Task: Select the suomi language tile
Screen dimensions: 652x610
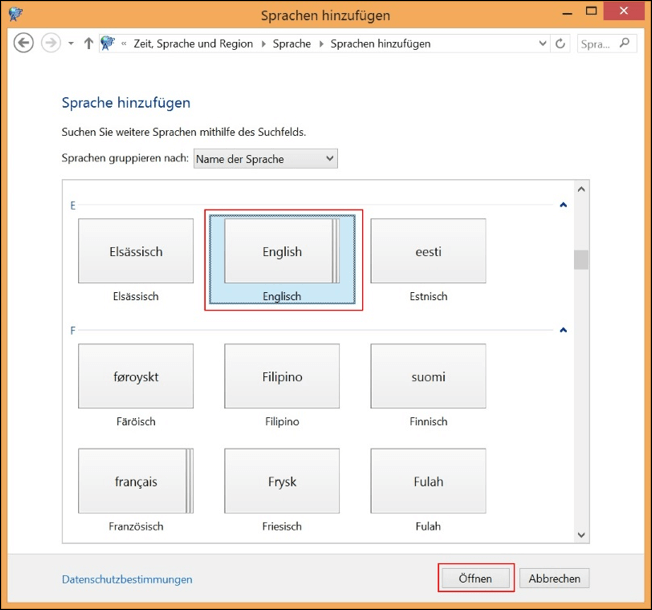Action: click(x=428, y=376)
